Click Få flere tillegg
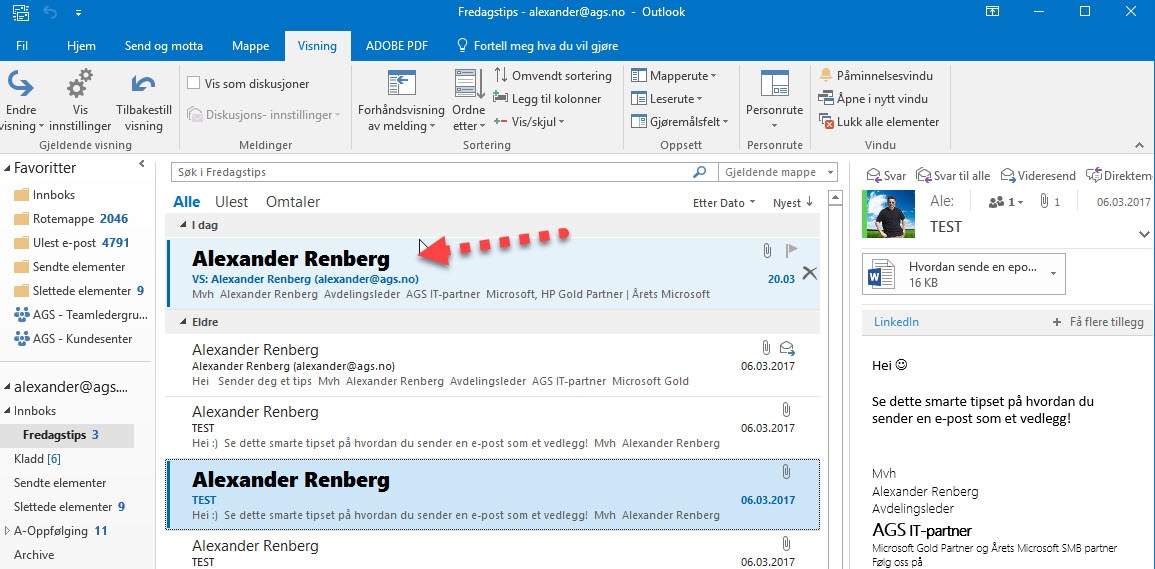 (1098, 322)
